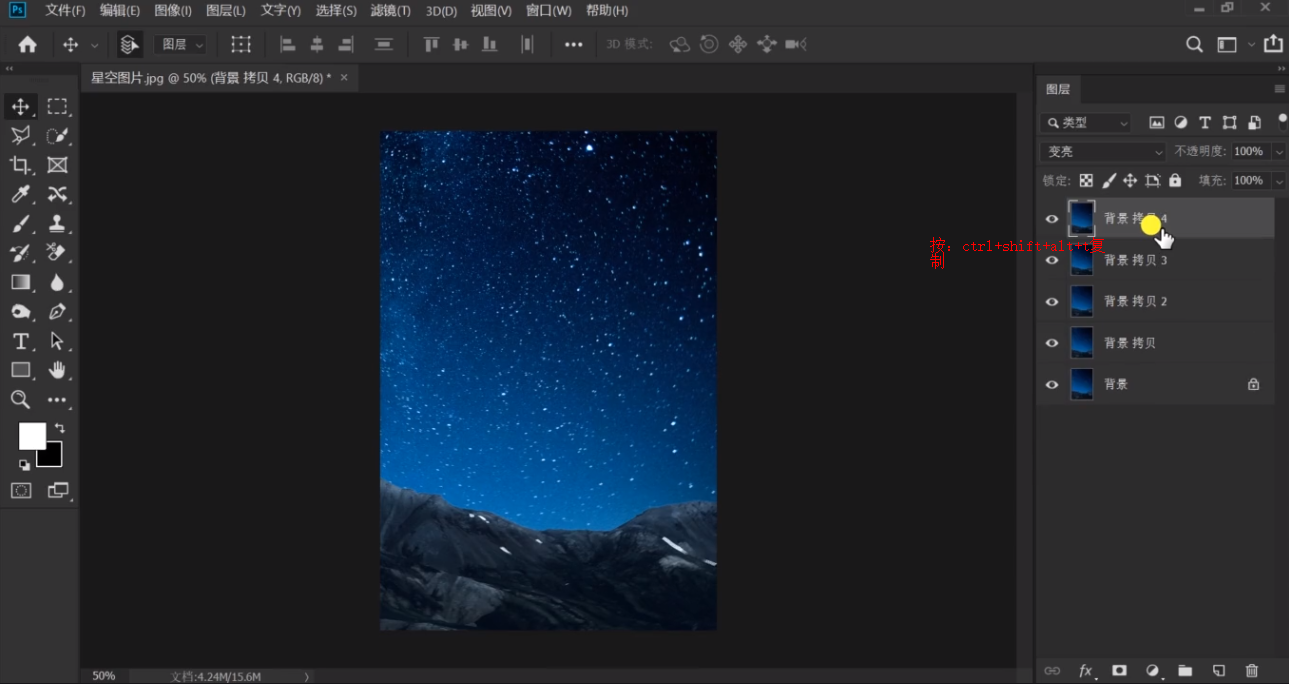Open the 填充 fill dropdown arrow
This screenshot has height=684, width=1289.
pos(1278,181)
